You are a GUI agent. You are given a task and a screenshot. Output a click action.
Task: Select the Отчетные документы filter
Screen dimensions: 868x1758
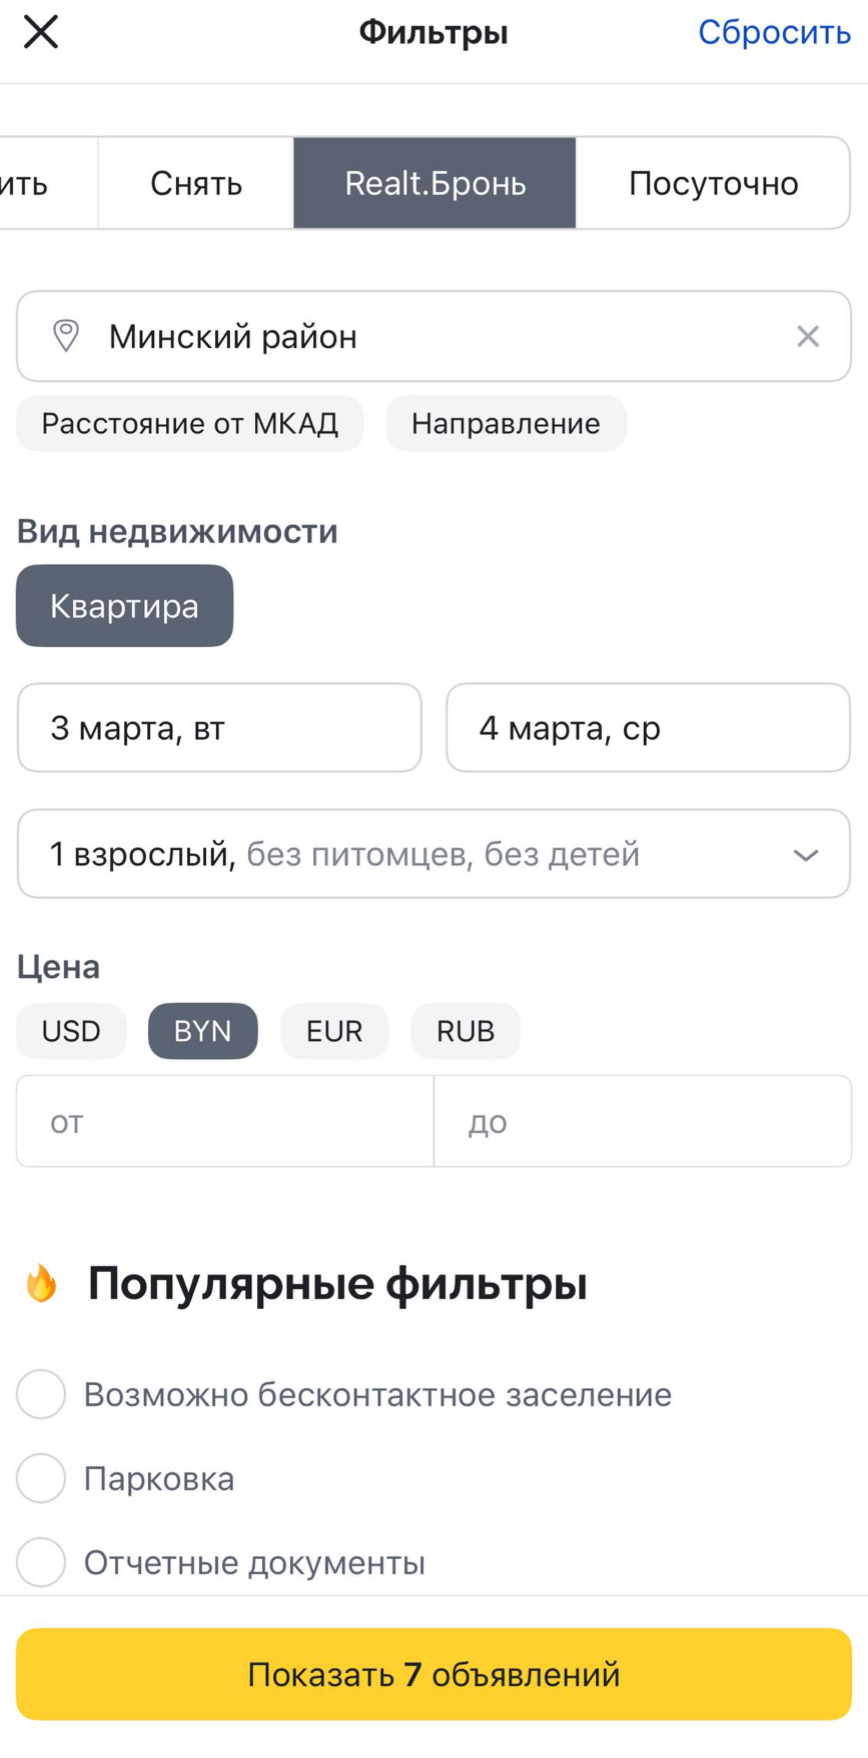click(41, 1562)
